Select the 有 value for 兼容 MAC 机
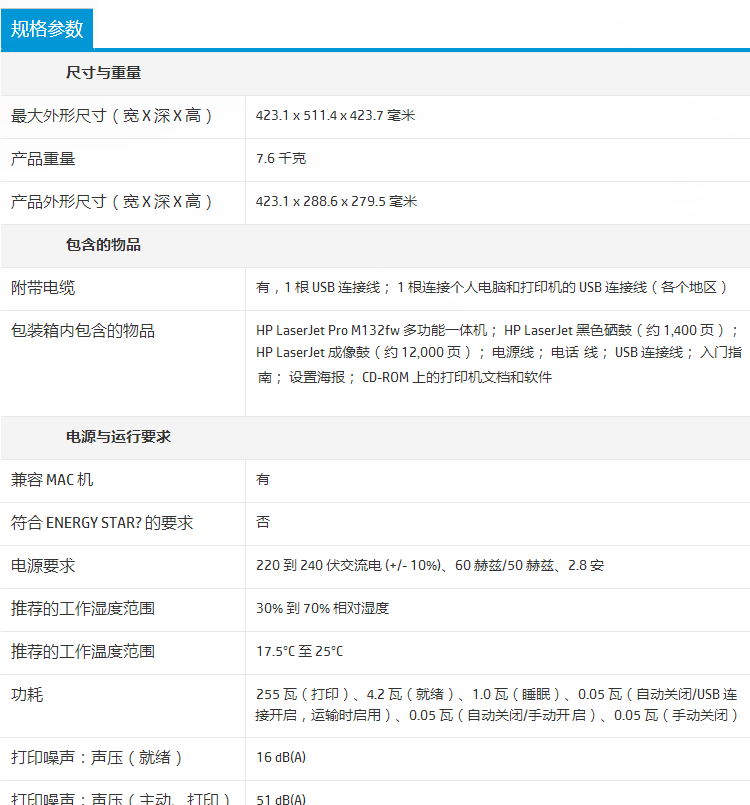Viewport: 750px width, 805px height. 263,480
